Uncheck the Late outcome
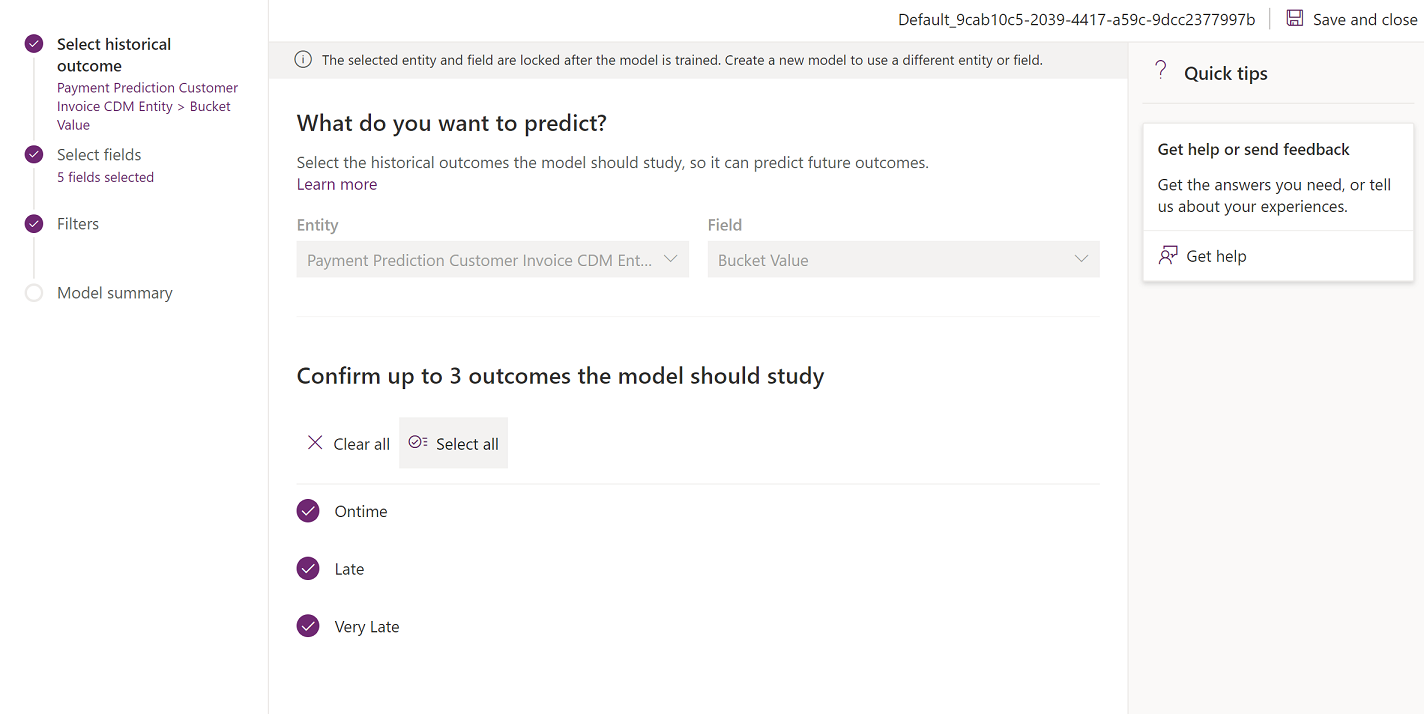The width and height of the screenshot is (1424, 714). tap(308, 569)
